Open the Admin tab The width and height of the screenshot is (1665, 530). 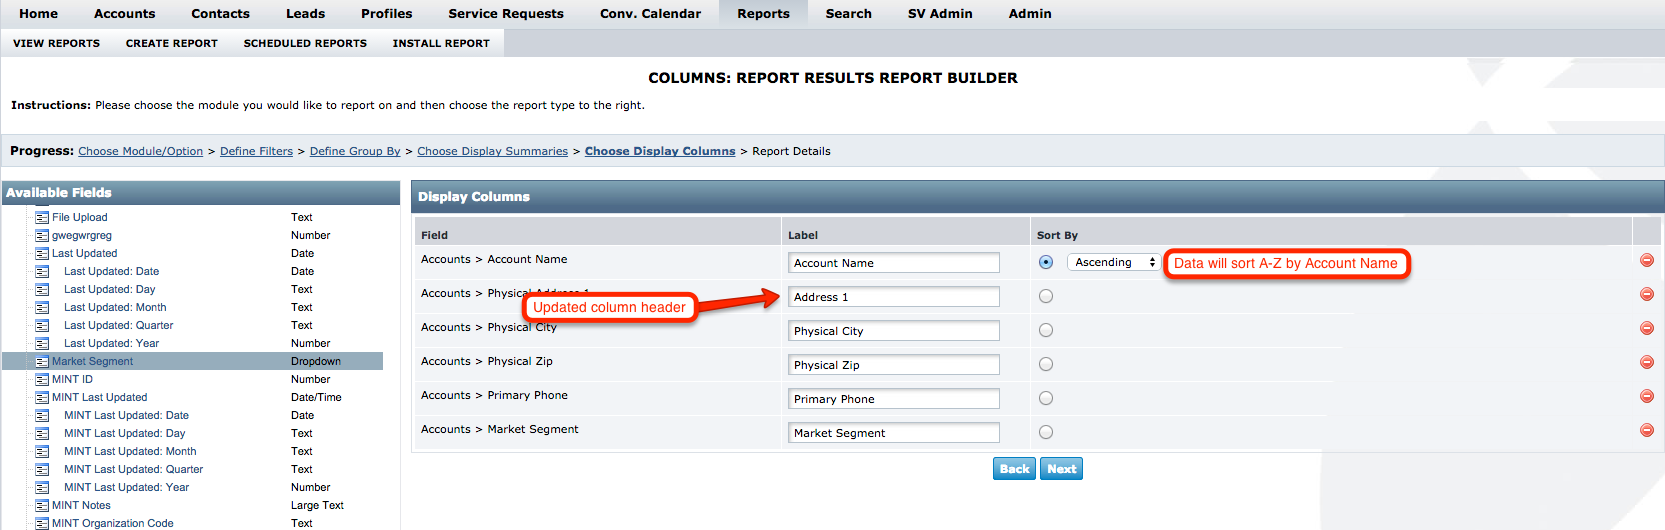1030,14
